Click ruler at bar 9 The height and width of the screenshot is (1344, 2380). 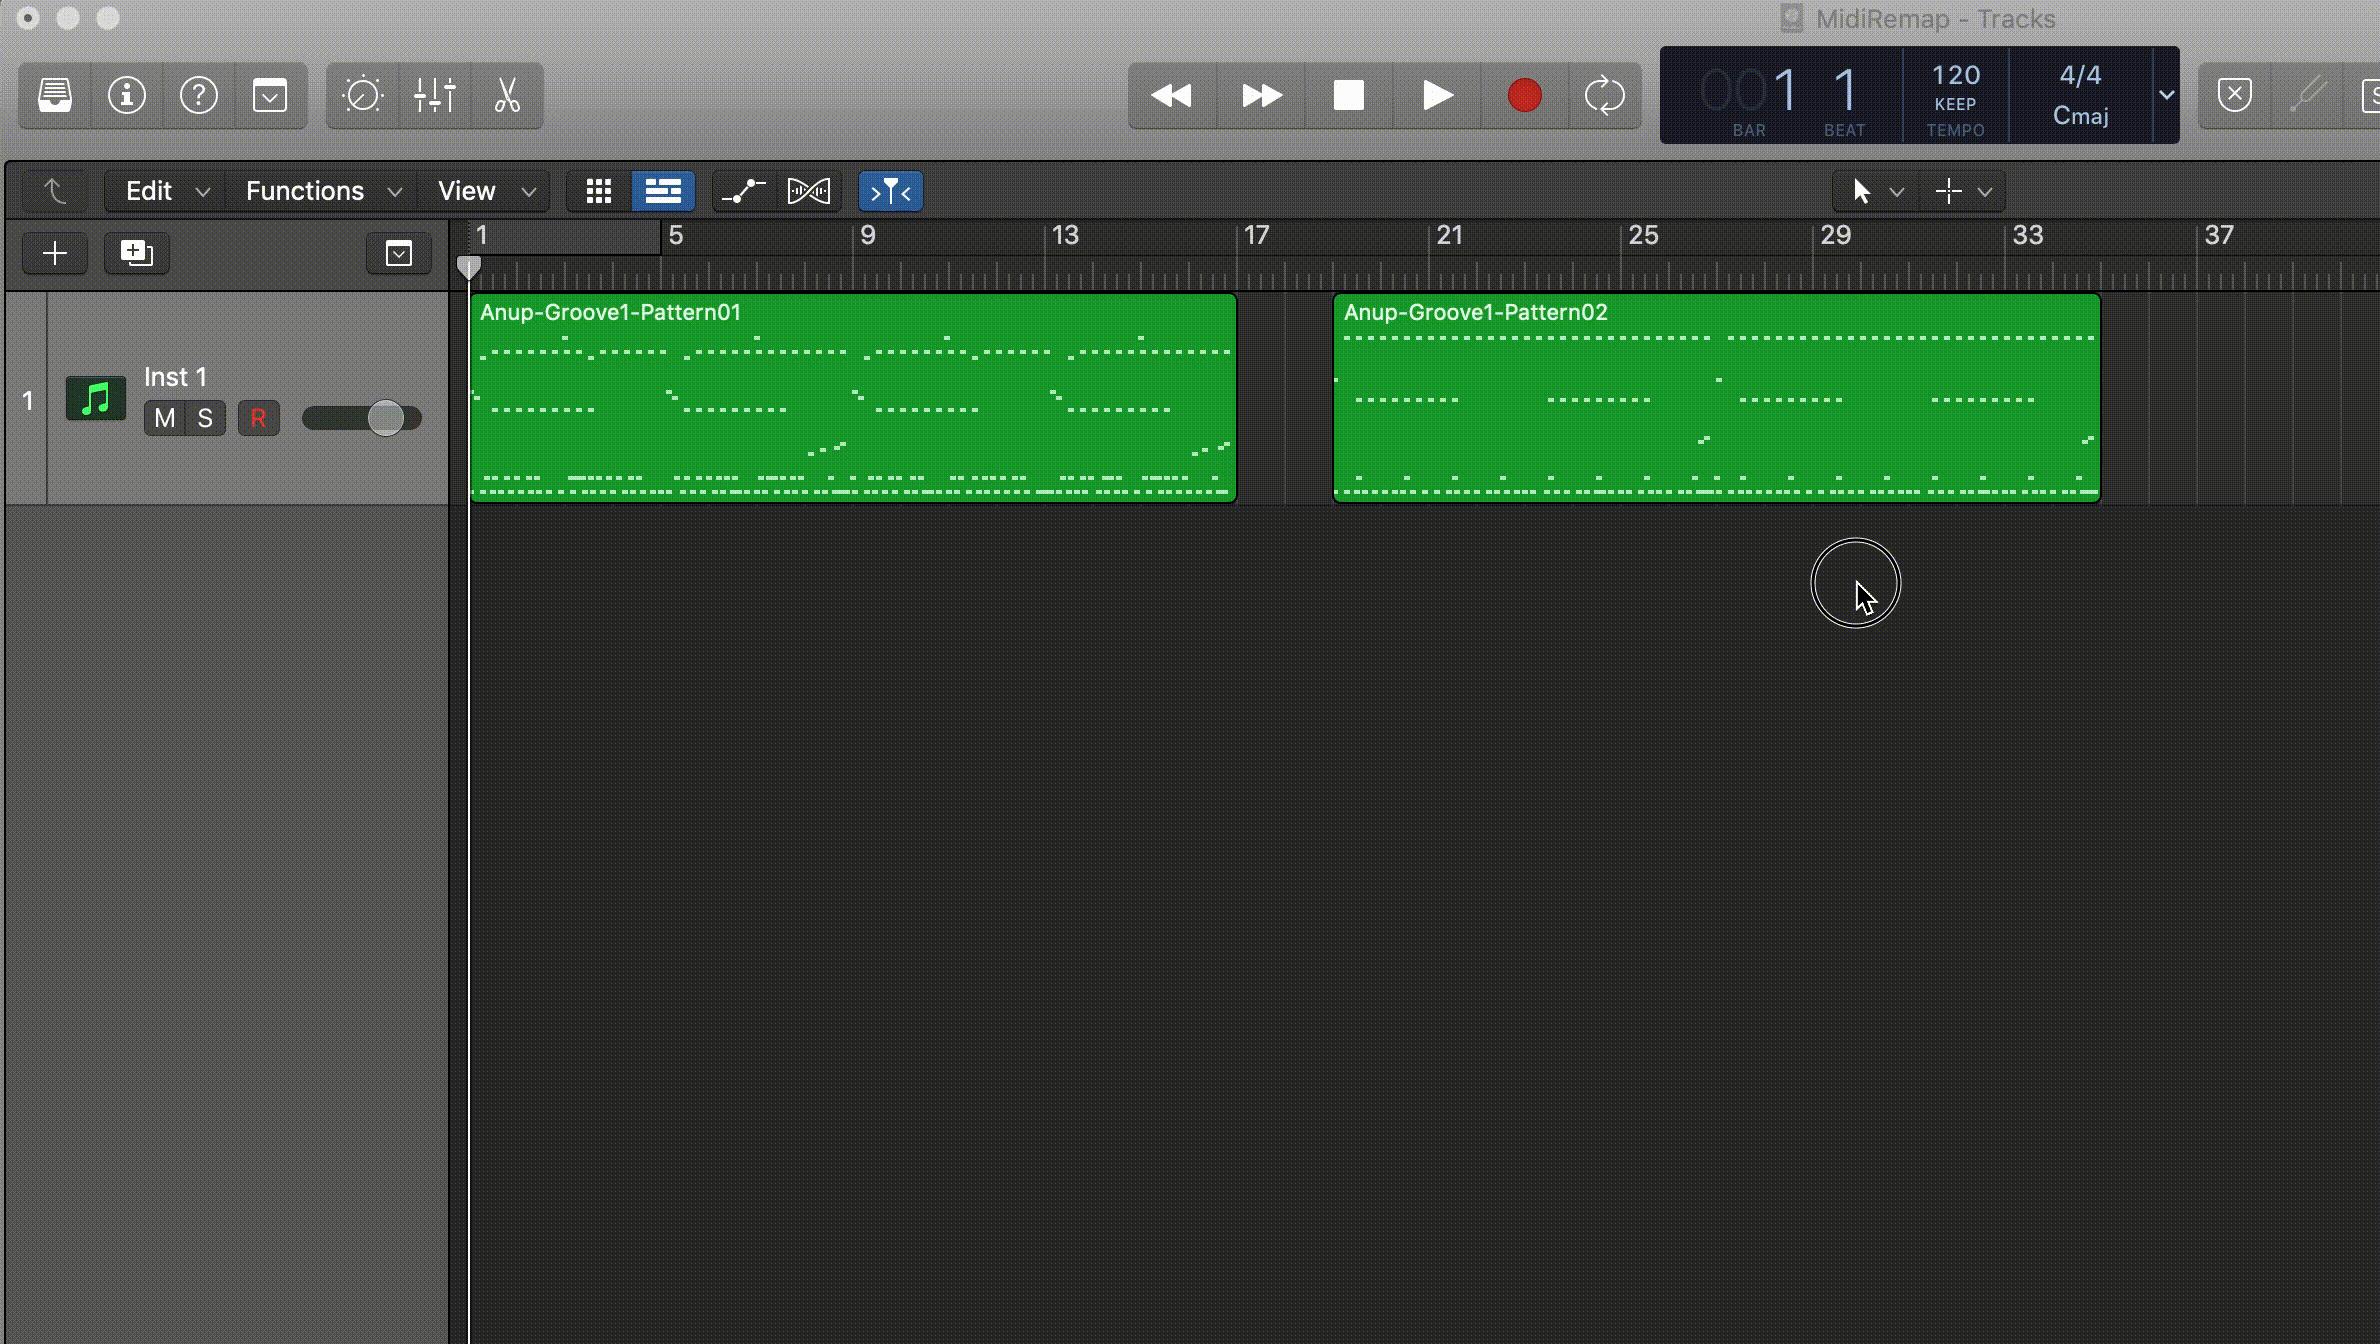tap(867, 236)
